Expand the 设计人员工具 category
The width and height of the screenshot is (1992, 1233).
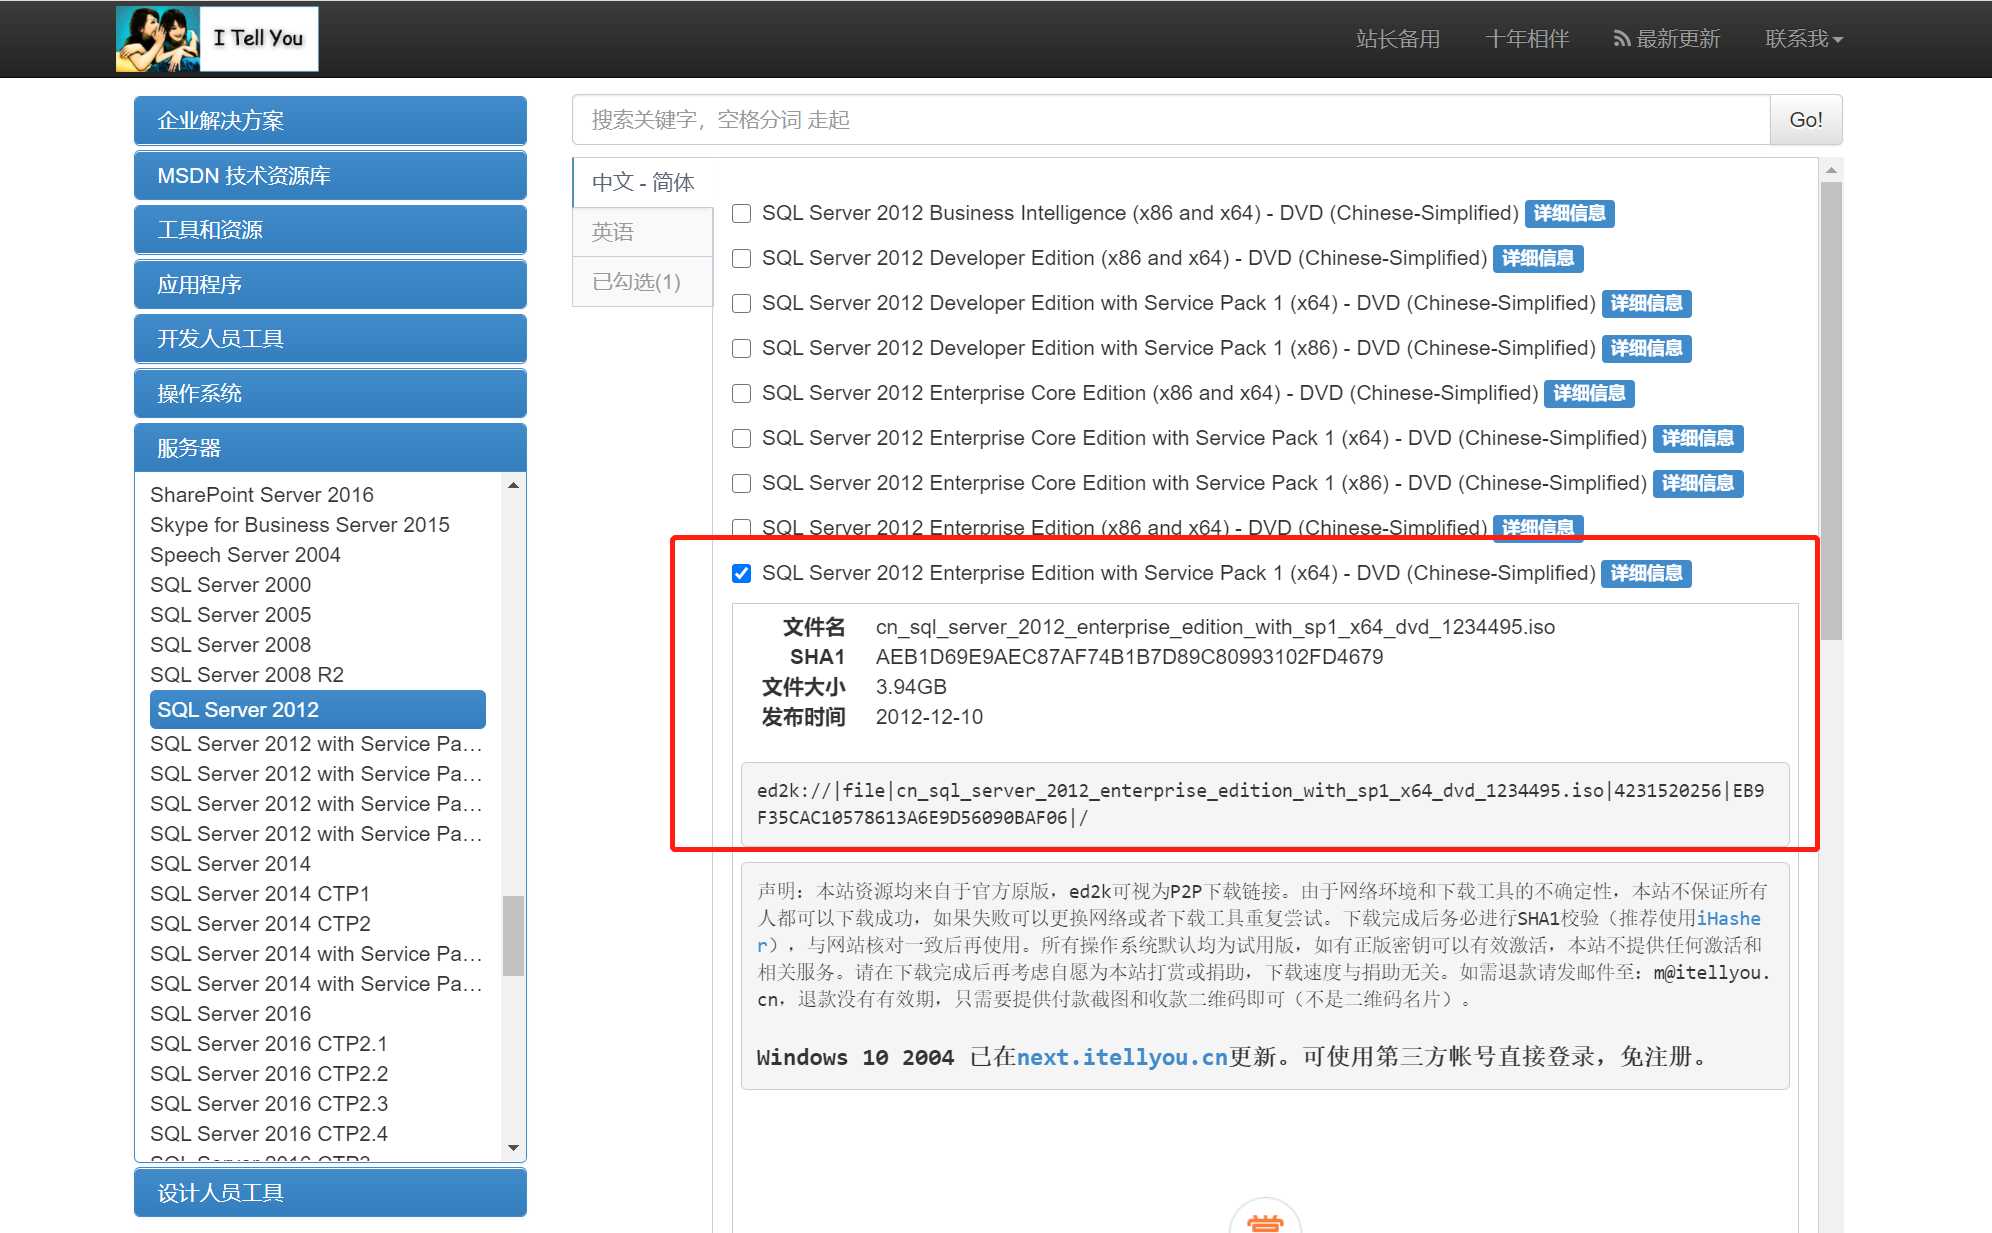(330, 1192)
